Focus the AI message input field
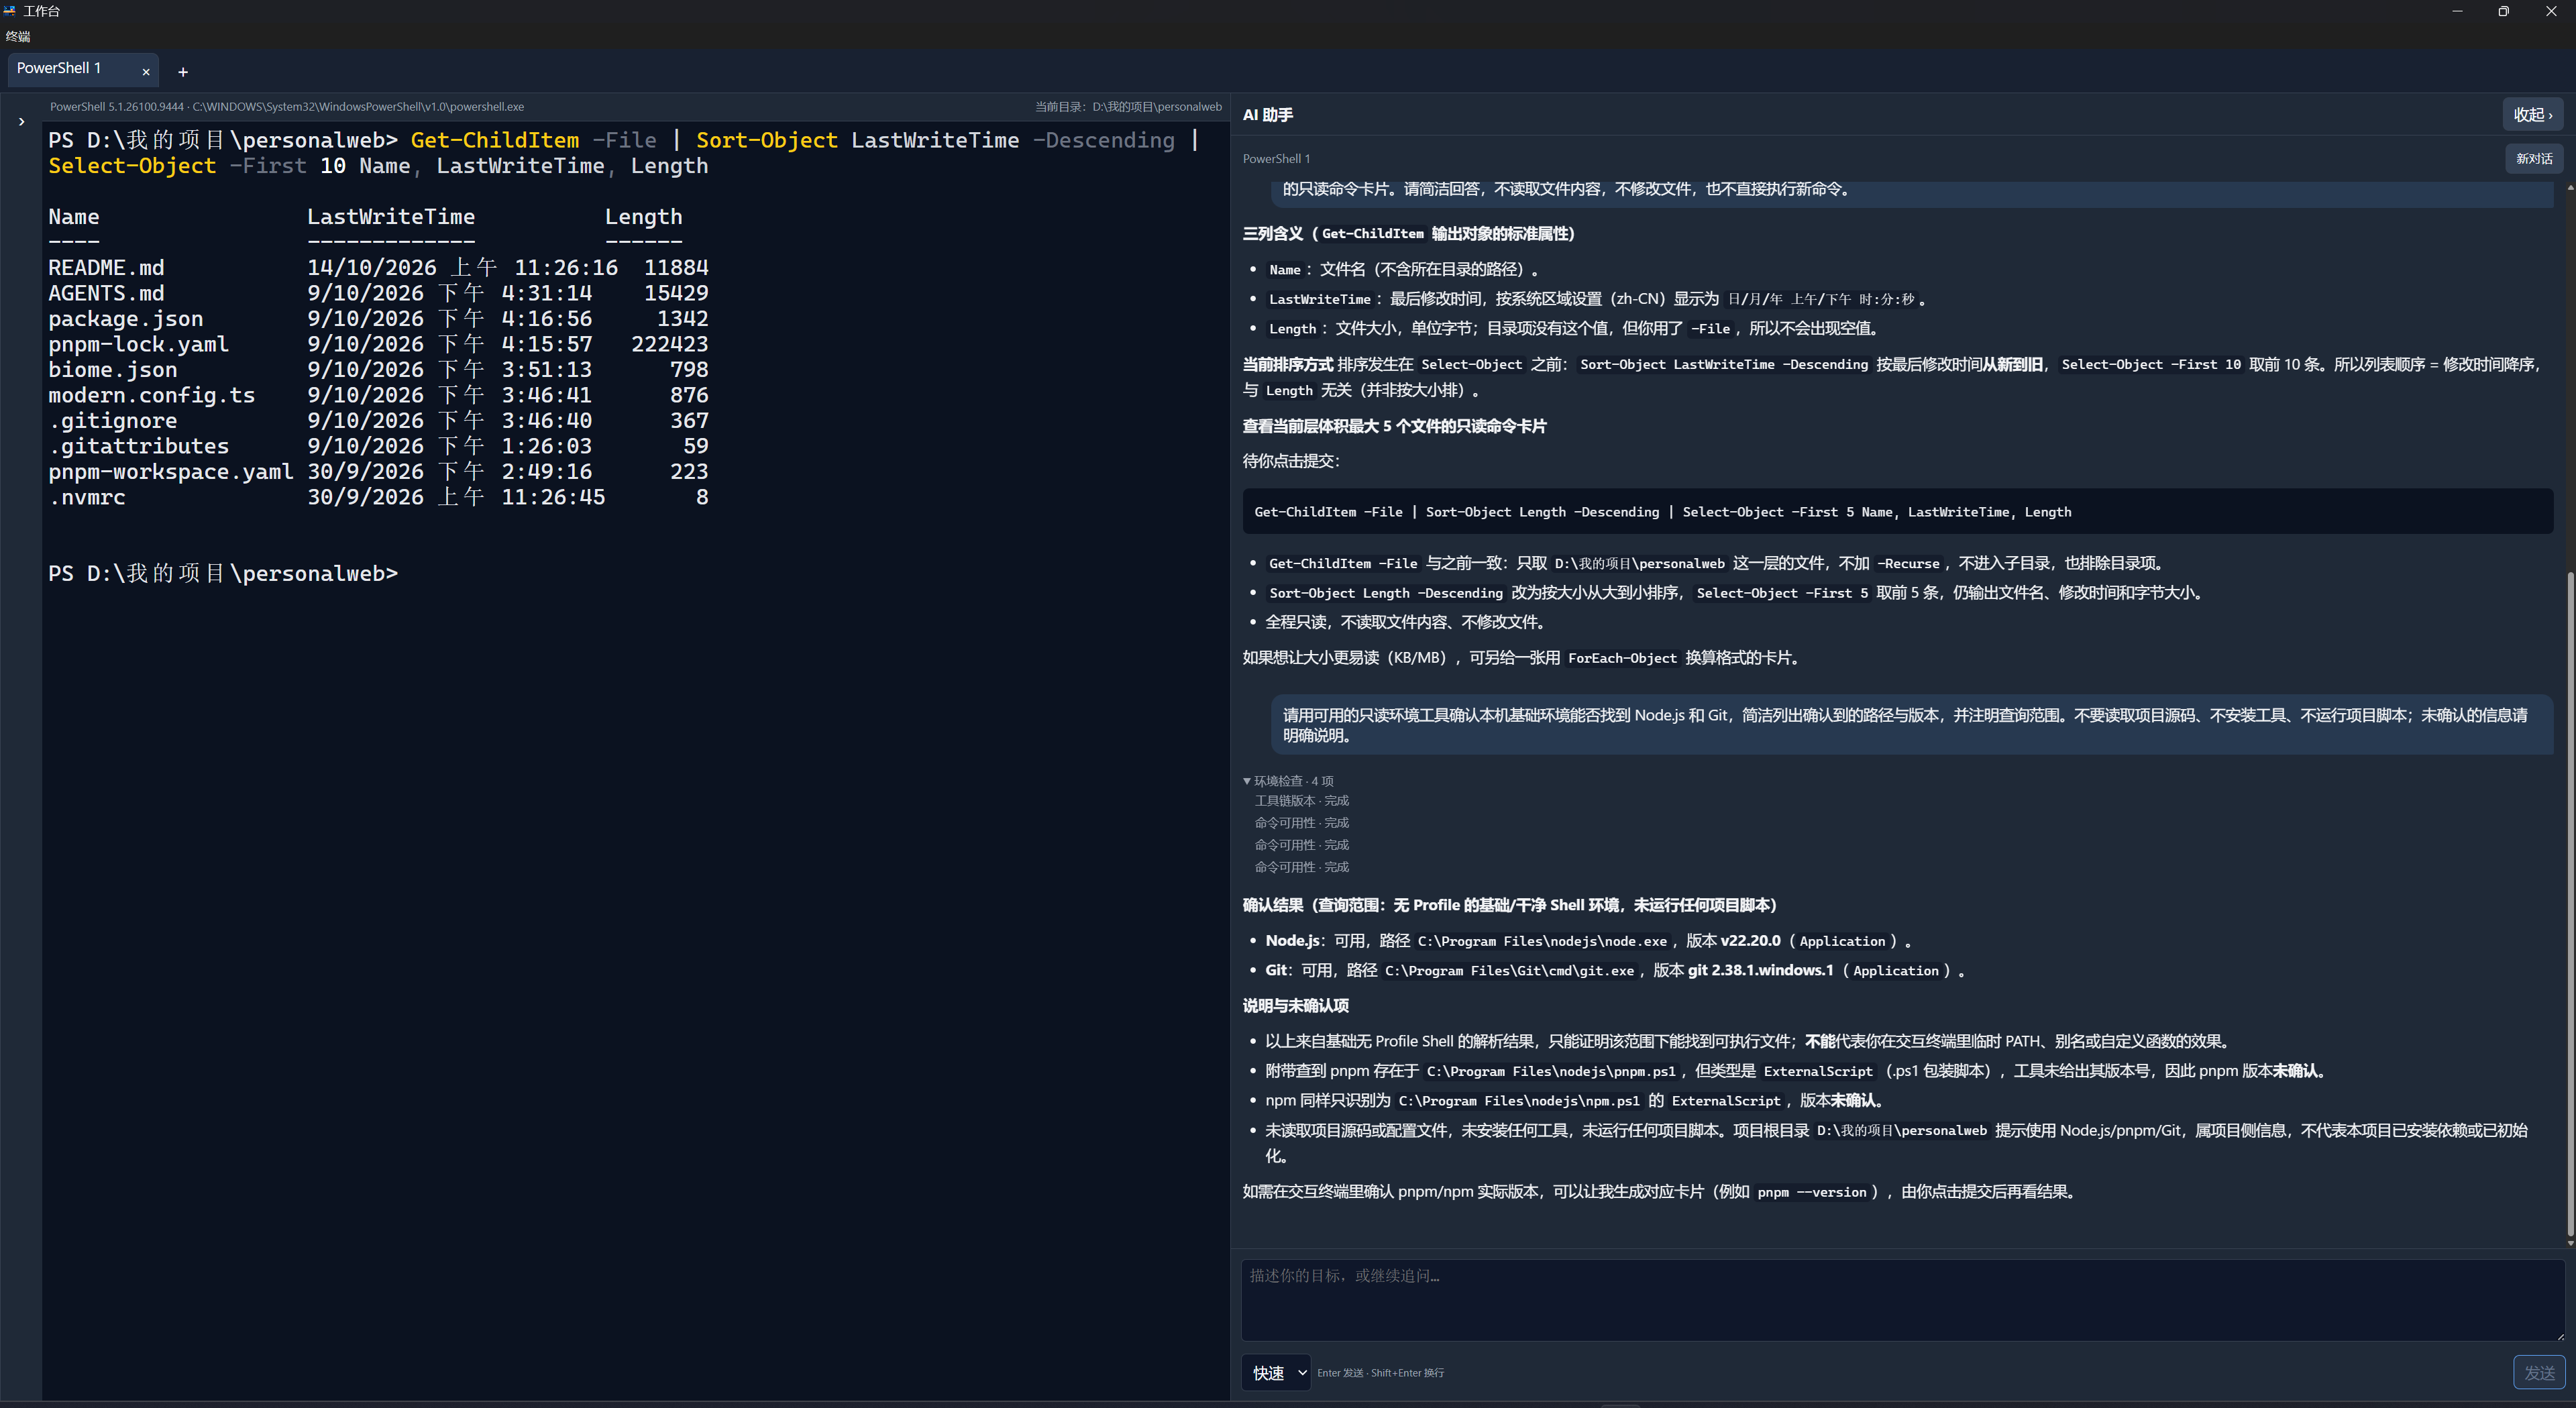Image resolution: width=2576 pixels, height=1408 pixels. pos(1902,1300)
